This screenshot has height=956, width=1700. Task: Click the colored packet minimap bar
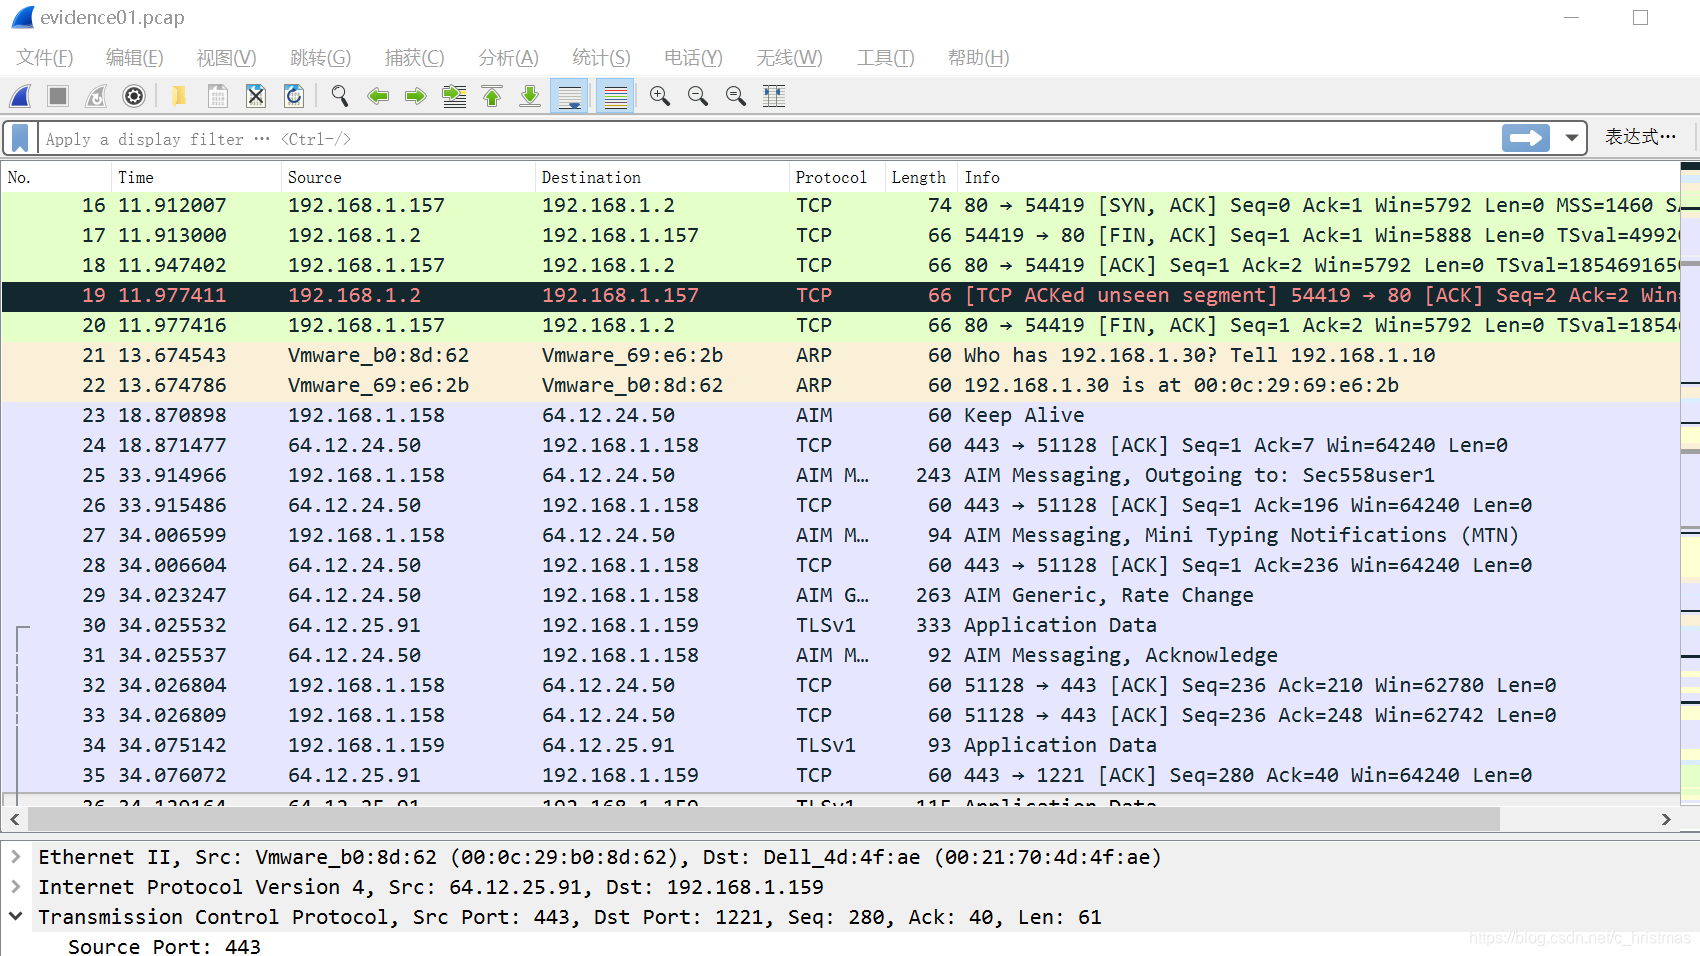pos(1690,485)
